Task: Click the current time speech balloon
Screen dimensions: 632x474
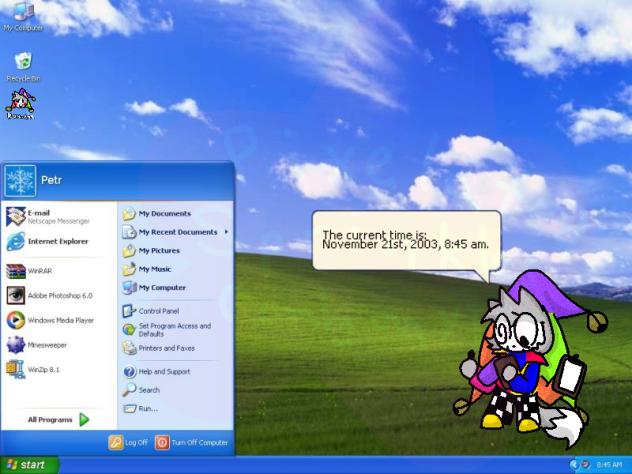Action: (407, 241)
